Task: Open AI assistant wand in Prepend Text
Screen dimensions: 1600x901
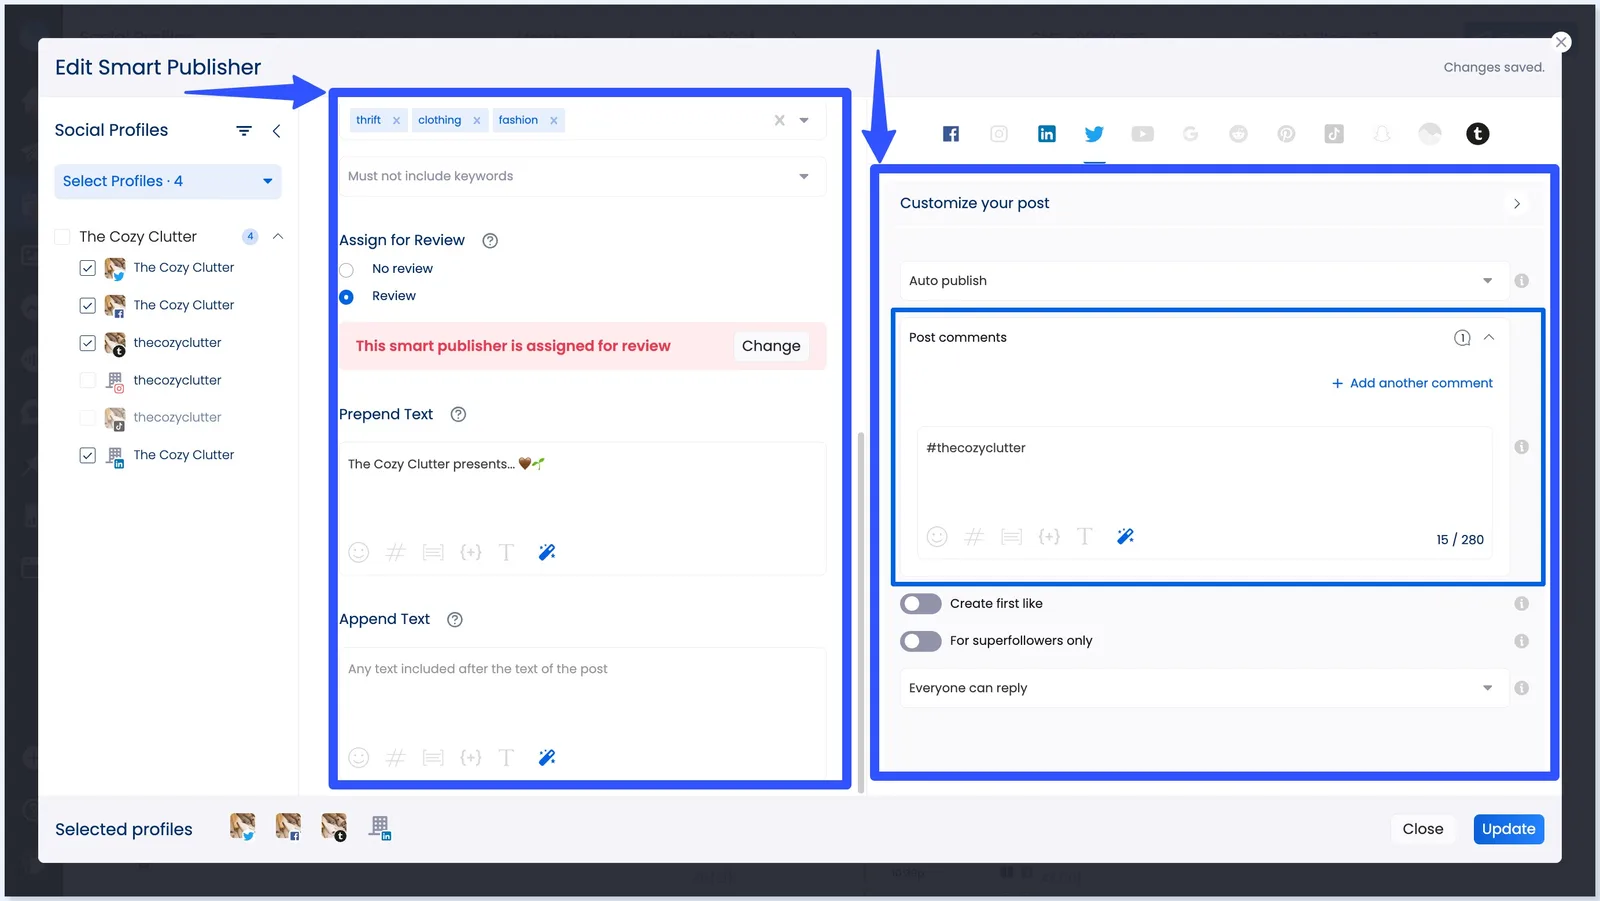Action: [547, 552]
